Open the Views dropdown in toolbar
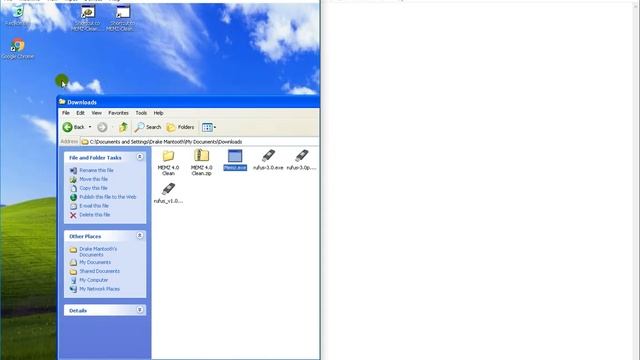The height and width of the screenshot is (360, 640). point(209,127)
